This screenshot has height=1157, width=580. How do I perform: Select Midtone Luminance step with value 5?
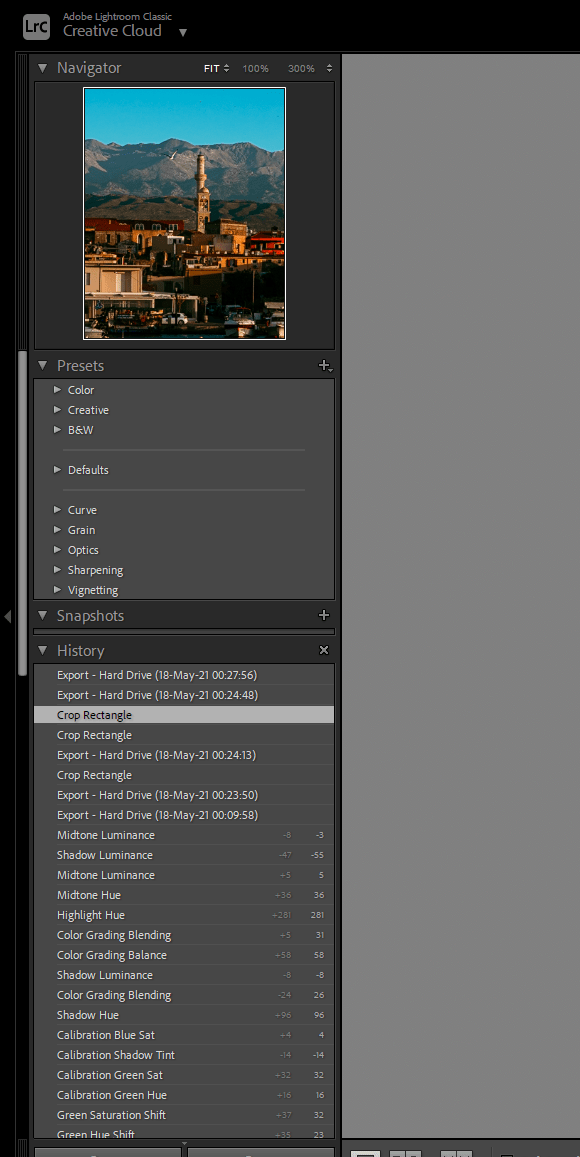(x=184, y=874)
